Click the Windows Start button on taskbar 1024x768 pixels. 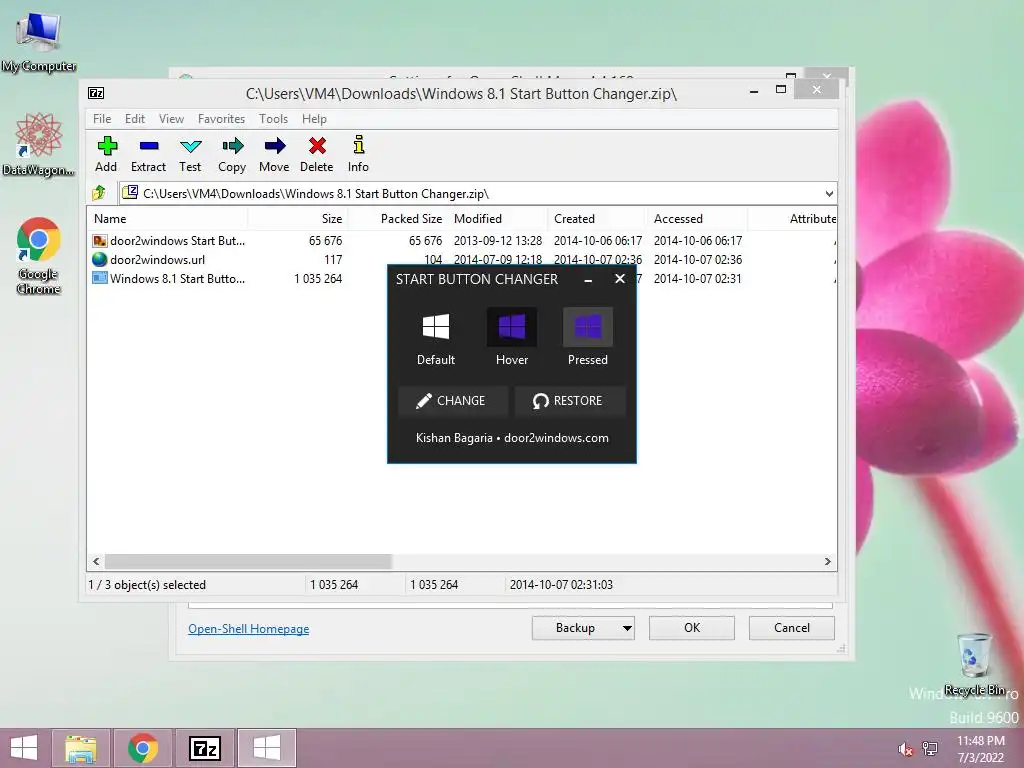coord(25,748)
